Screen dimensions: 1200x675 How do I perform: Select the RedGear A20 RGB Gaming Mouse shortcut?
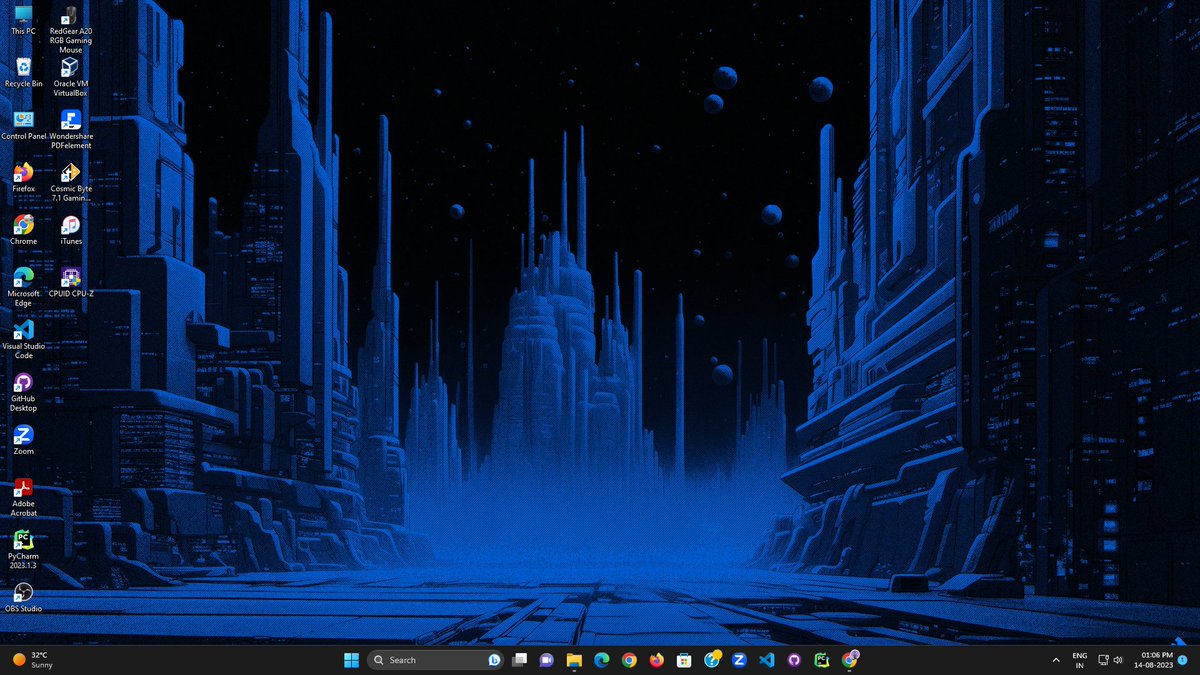(70, 29)
